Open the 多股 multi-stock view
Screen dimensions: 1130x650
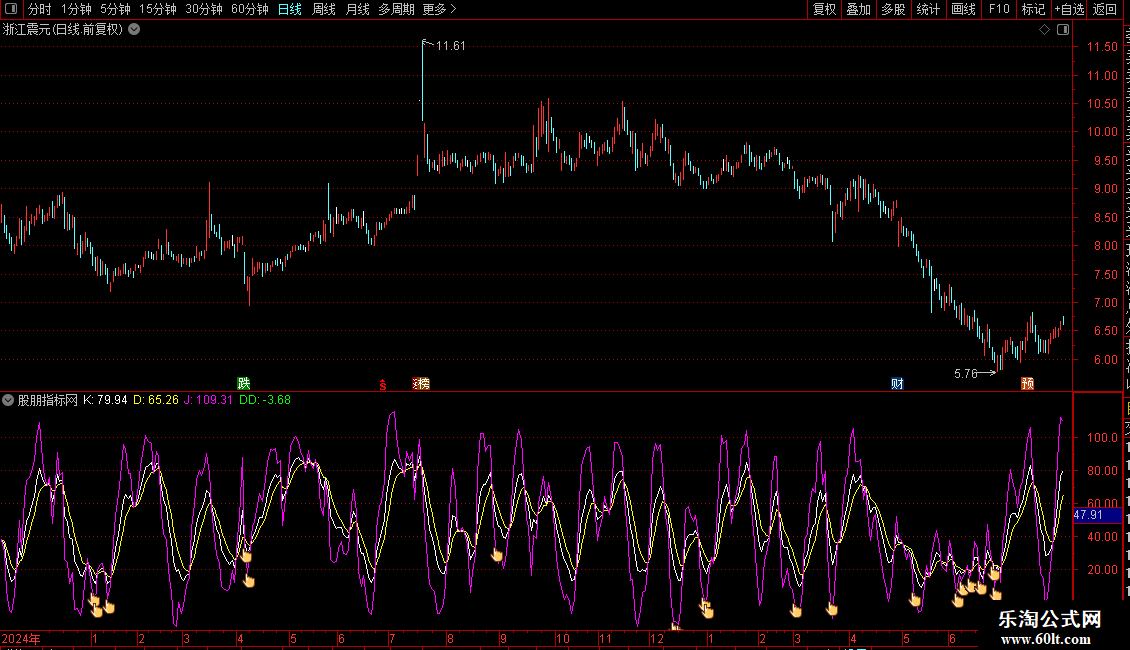[x=893, y=9]
